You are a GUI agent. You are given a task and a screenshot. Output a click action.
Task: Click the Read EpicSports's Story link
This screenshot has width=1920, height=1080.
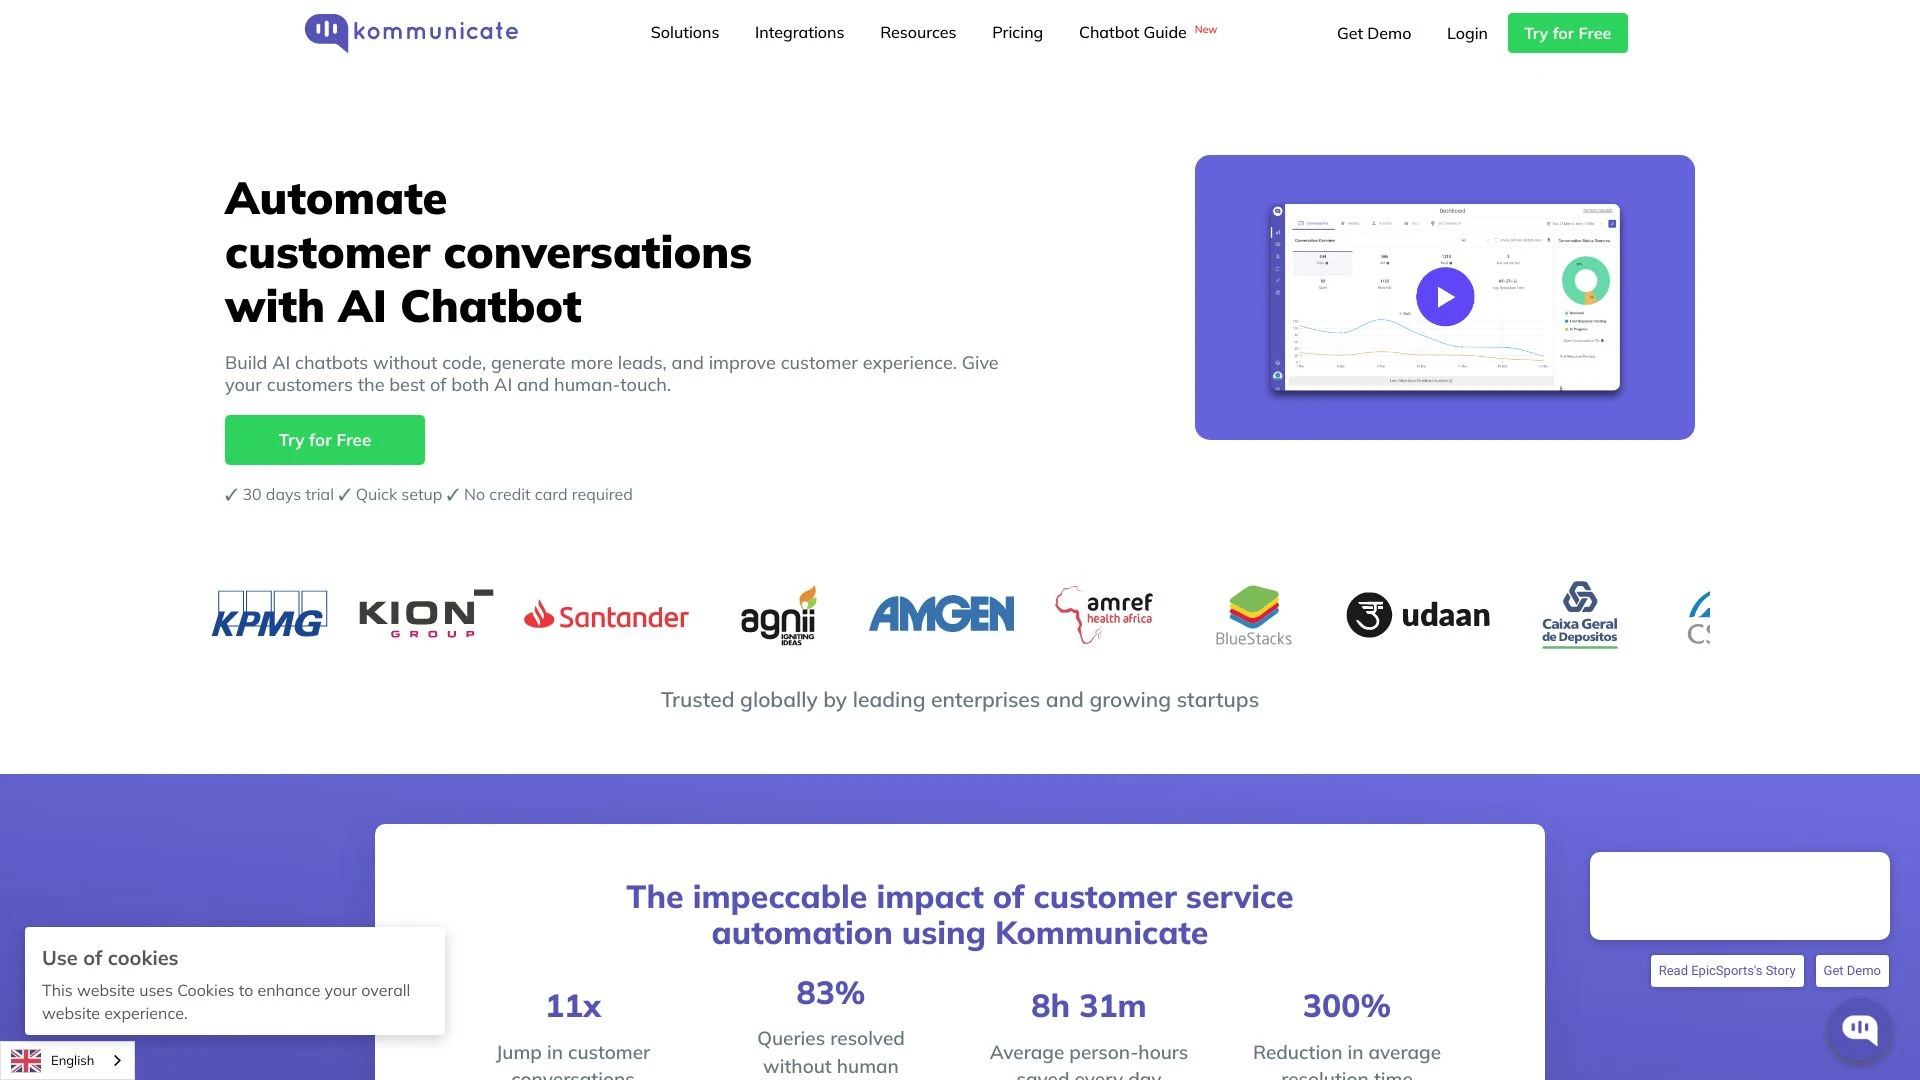(x=1726, y=971)
